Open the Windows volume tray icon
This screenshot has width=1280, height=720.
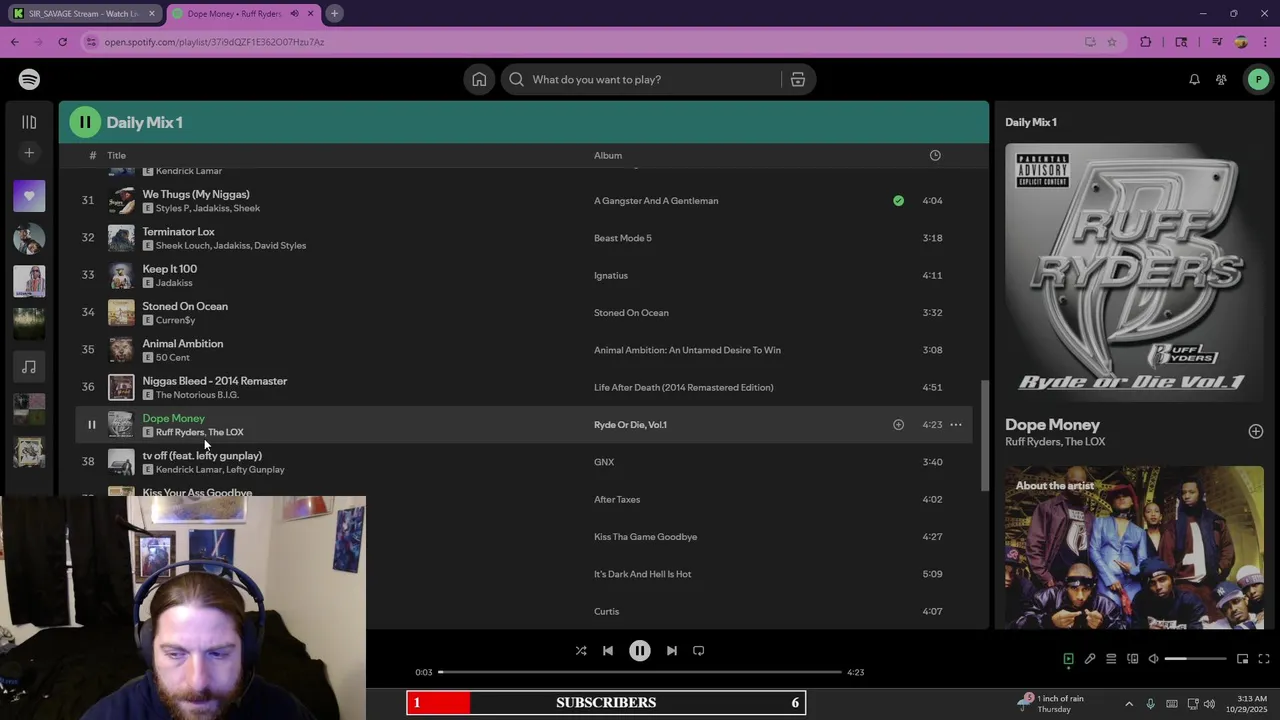pyautogui.click(x=1209, y=703)
